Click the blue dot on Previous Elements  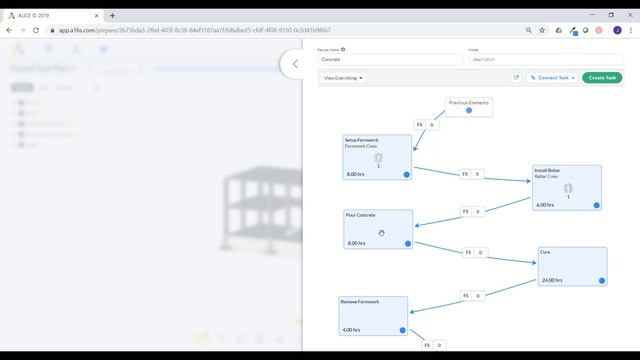coord(469,110)
